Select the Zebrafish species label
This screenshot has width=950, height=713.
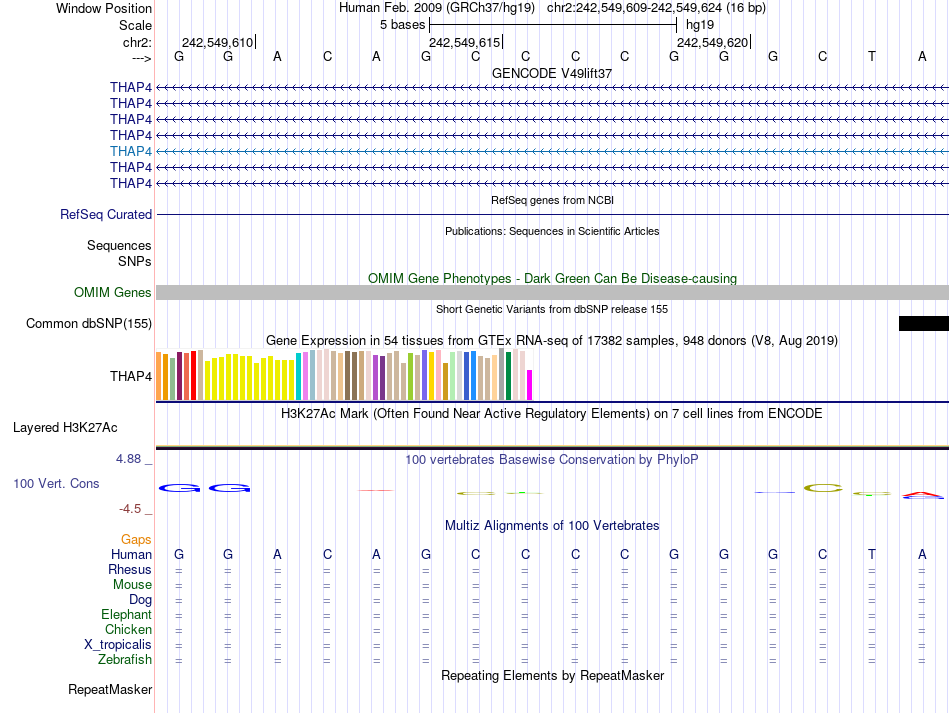pos(125,659)
